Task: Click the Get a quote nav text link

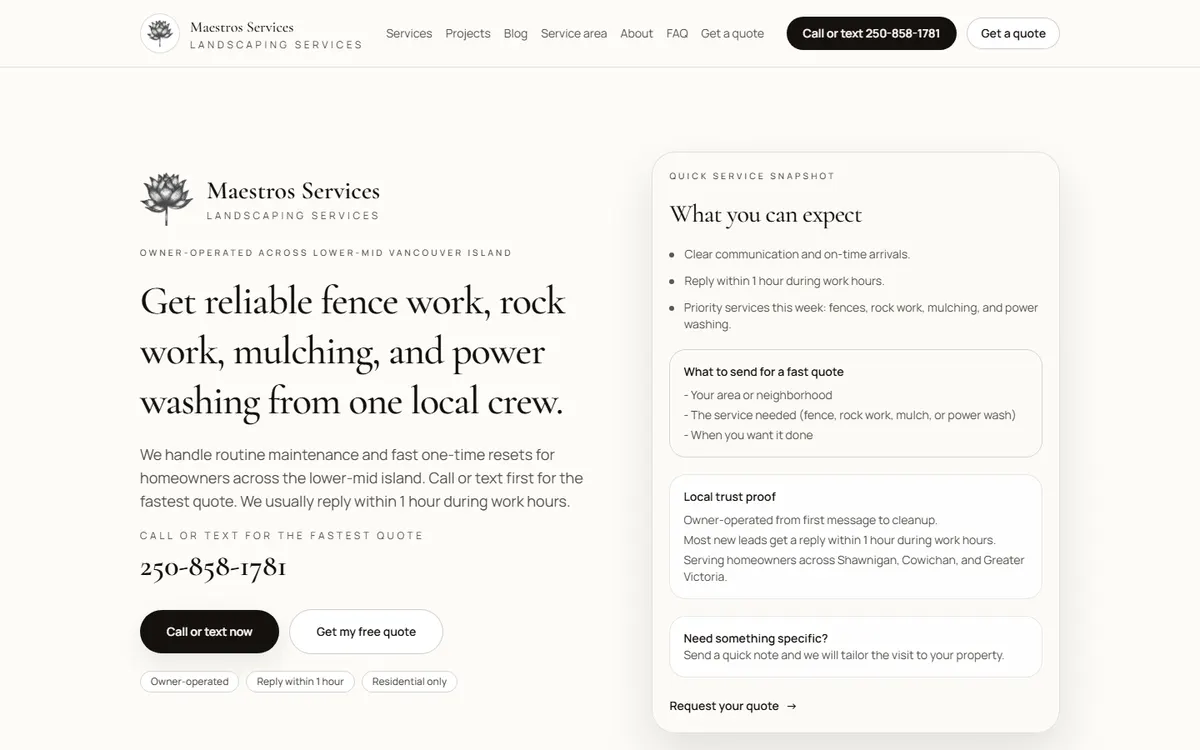Action: point(732,34)
